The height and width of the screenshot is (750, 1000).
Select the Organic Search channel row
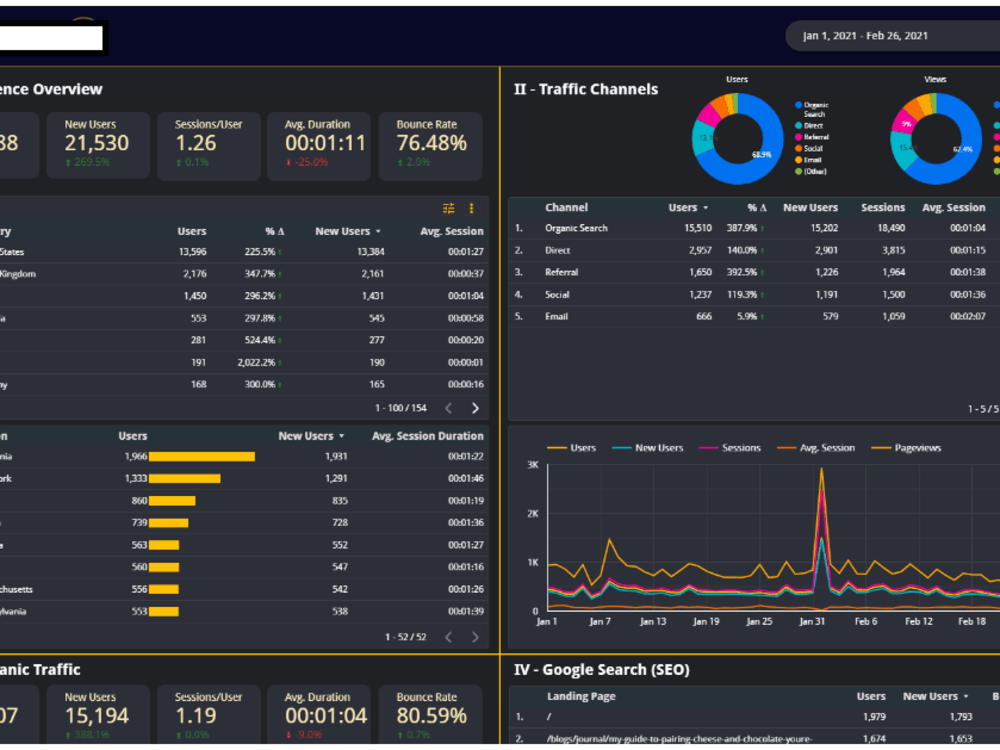pyautogui.click(x=754, y=228)
